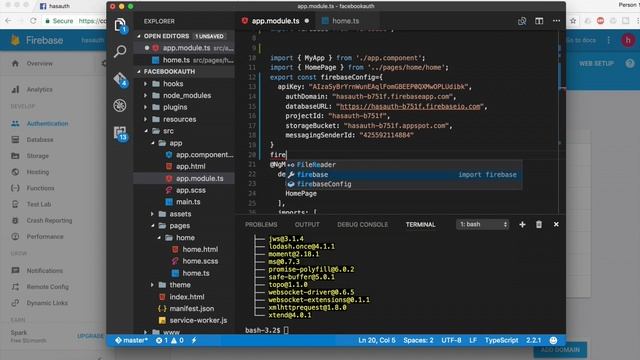
Task: Click the smiley feedback icon in status bar
Action: point(553,340)
